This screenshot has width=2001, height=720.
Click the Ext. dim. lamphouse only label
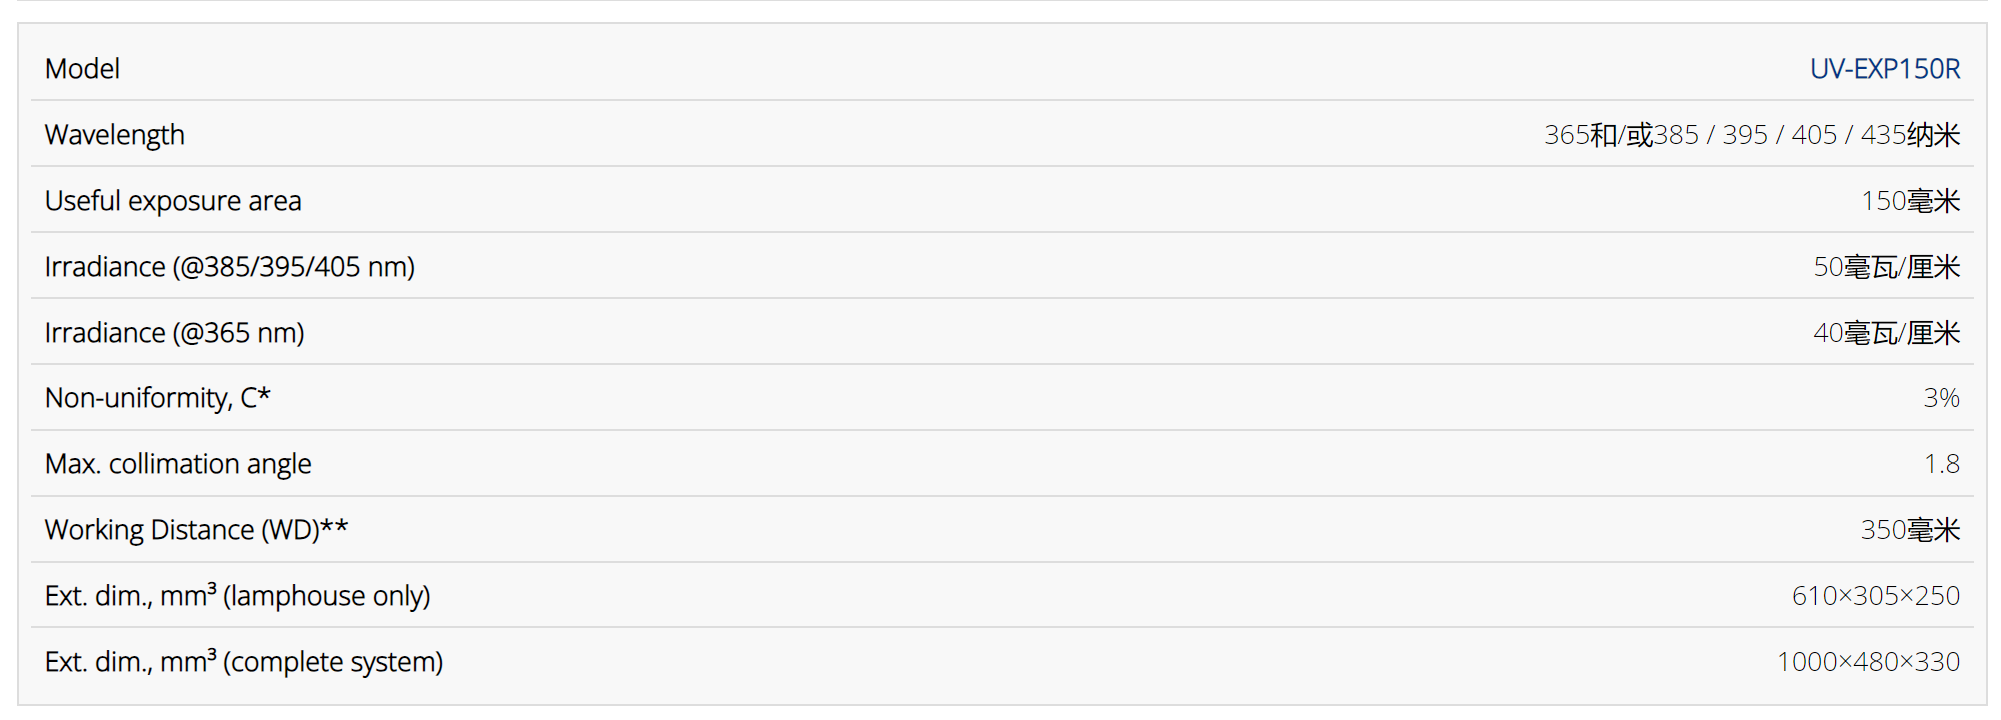click(237, 596)
